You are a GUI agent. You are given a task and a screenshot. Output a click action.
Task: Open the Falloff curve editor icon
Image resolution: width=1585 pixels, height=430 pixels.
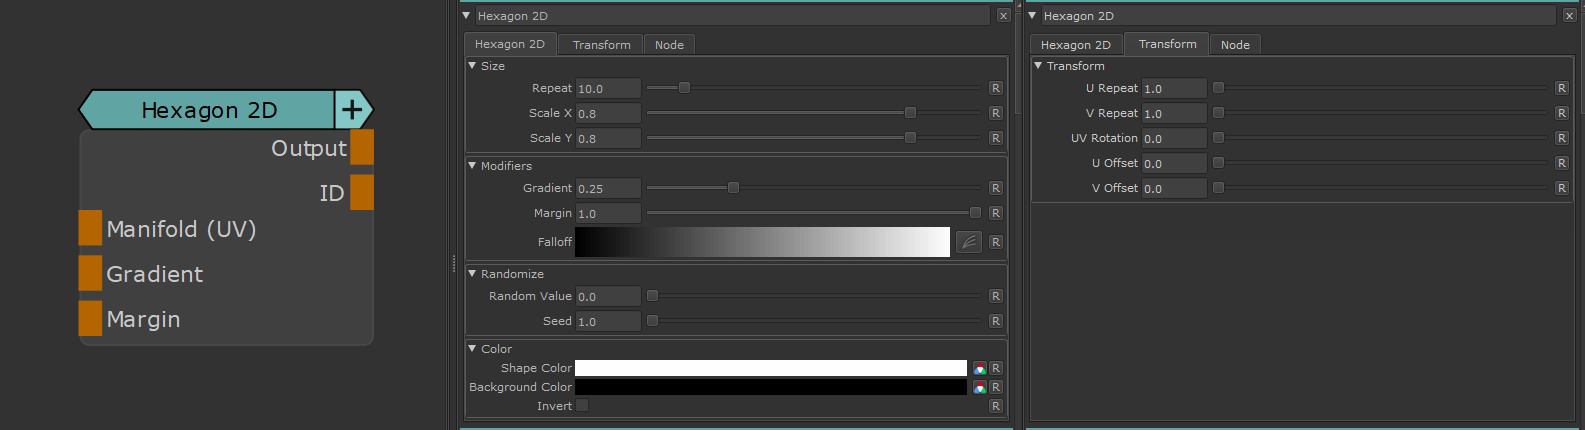pos(968,242)
